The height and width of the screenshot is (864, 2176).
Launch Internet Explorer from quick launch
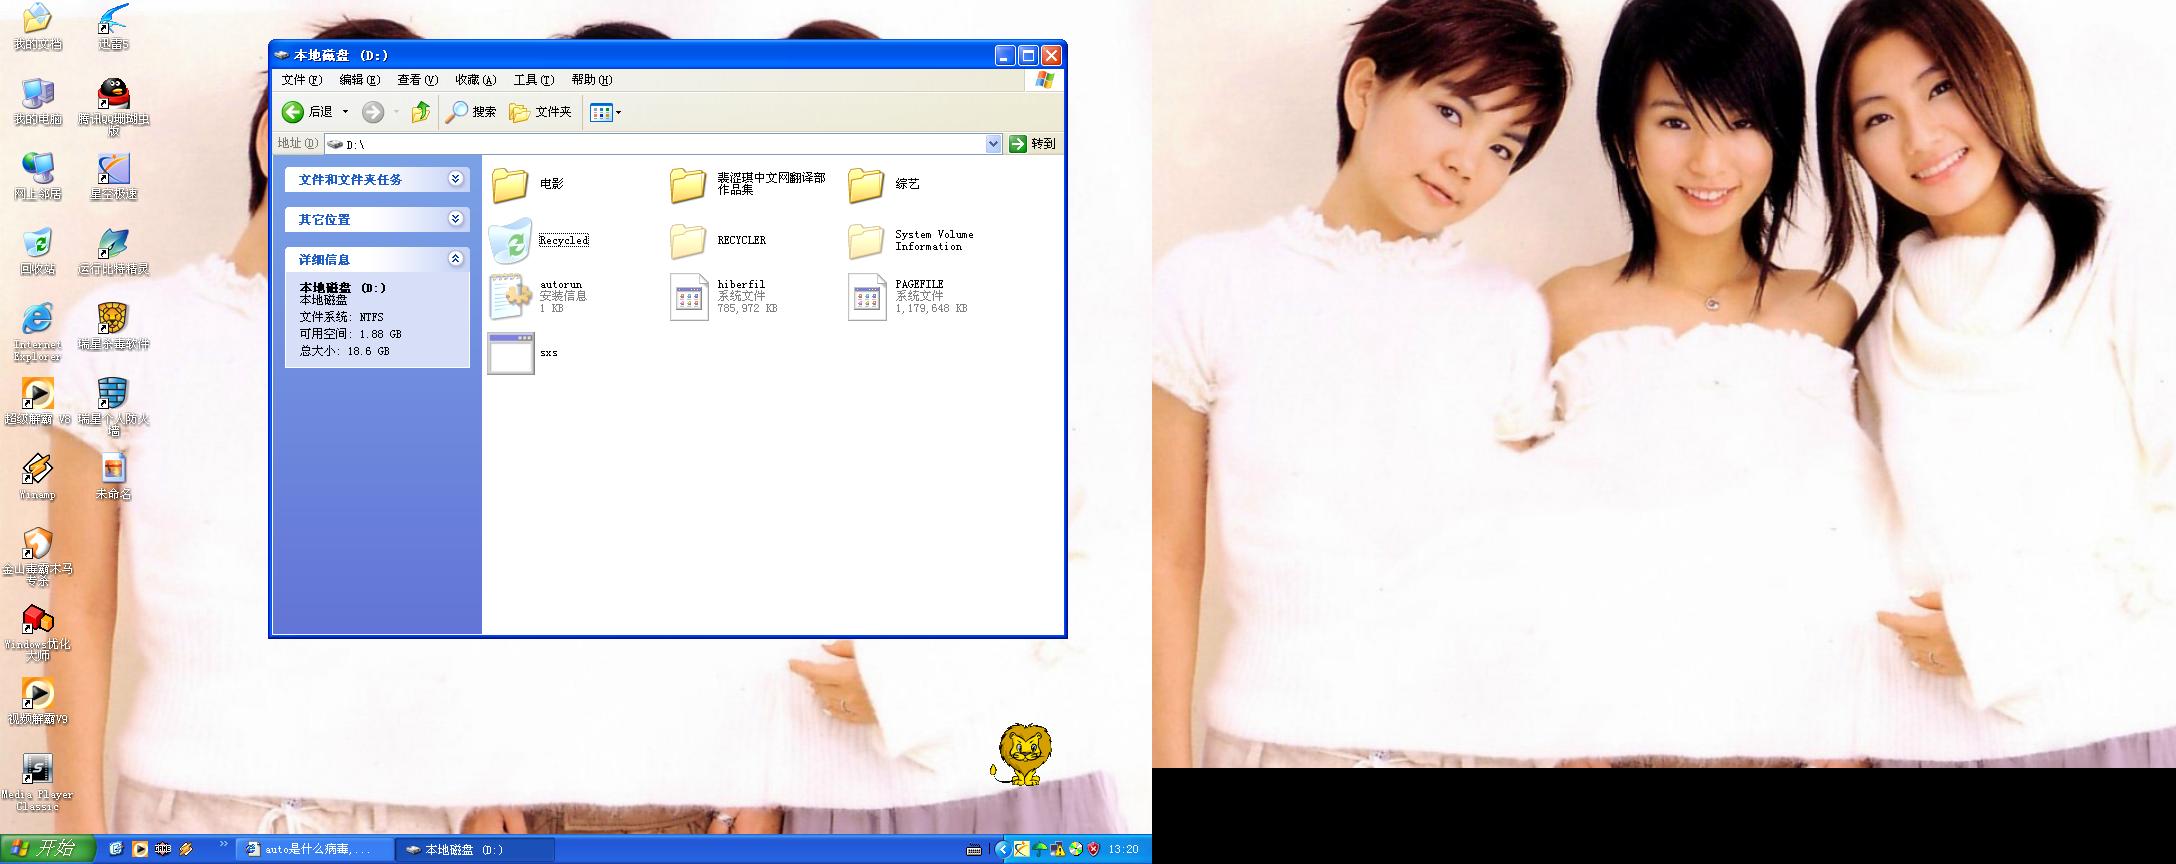[115, 849]
